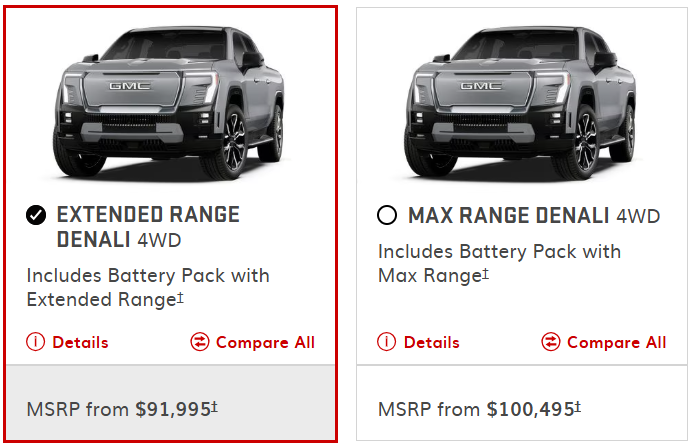The height and width of the screenshot is (445, 691).
Task: Click the Extended Range Denali truck image
Action: (x=170, y=100)
